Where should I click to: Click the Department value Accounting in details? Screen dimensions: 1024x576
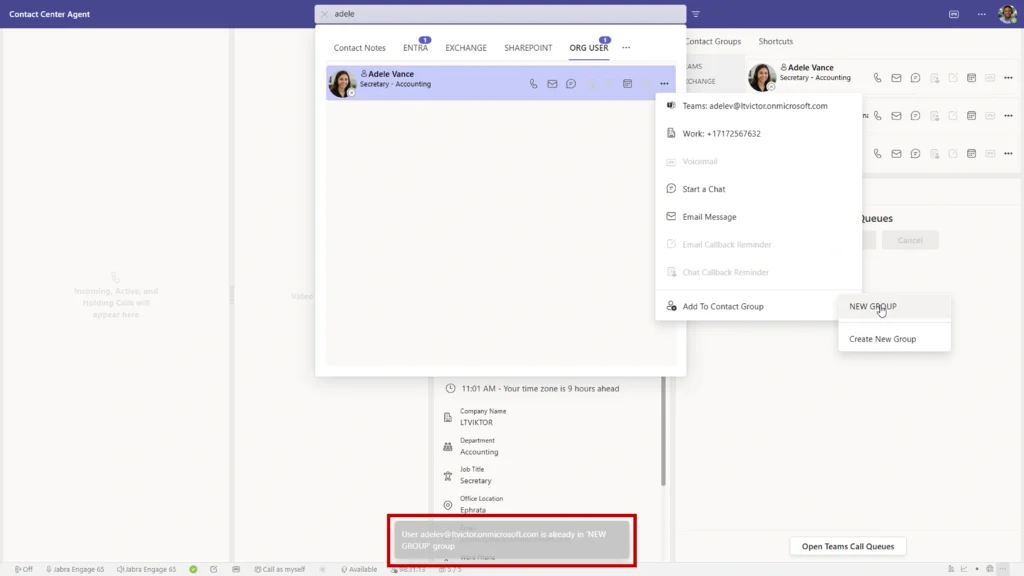479,452
